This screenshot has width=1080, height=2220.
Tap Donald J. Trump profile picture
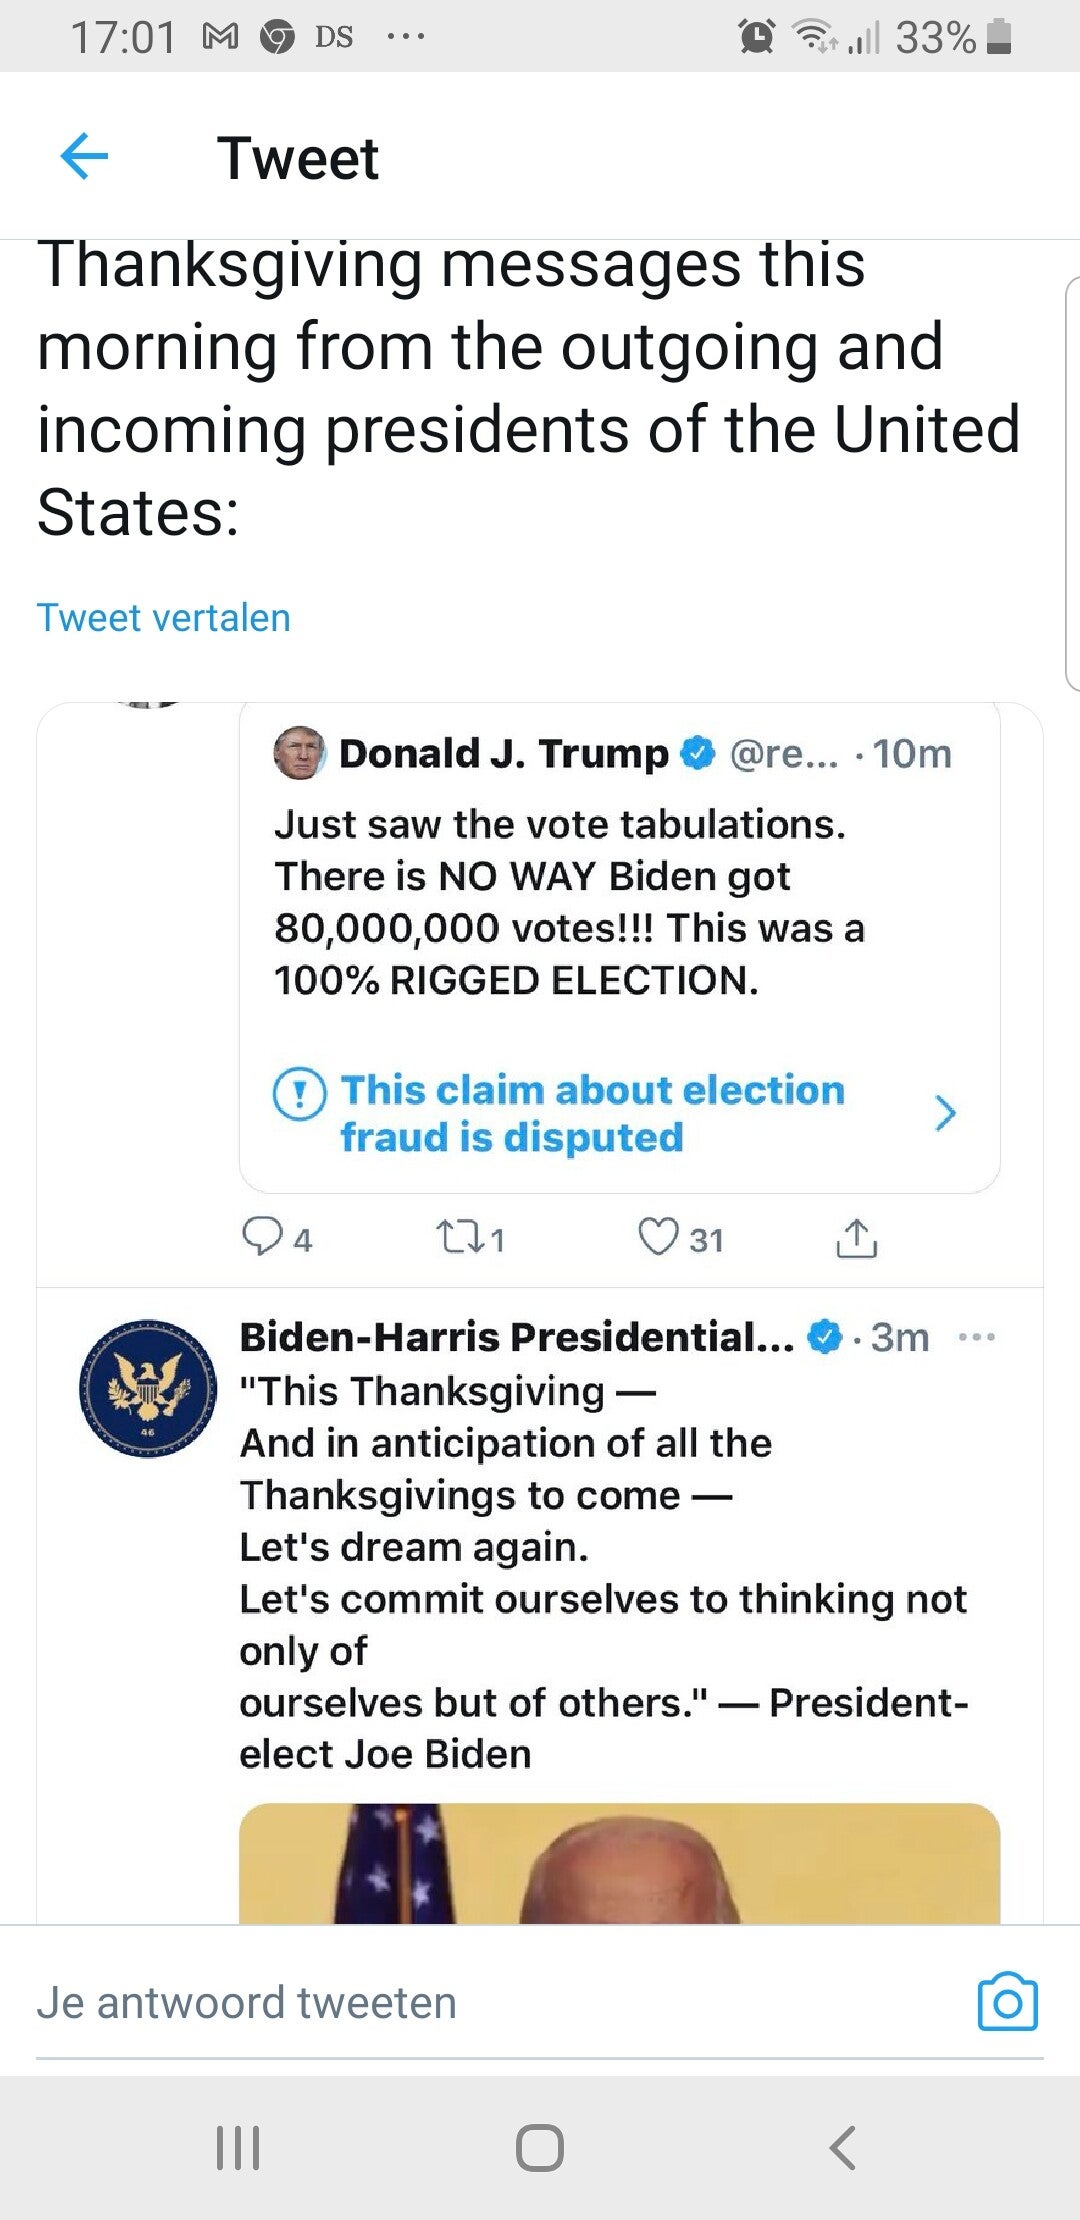[x=299, y=753]
